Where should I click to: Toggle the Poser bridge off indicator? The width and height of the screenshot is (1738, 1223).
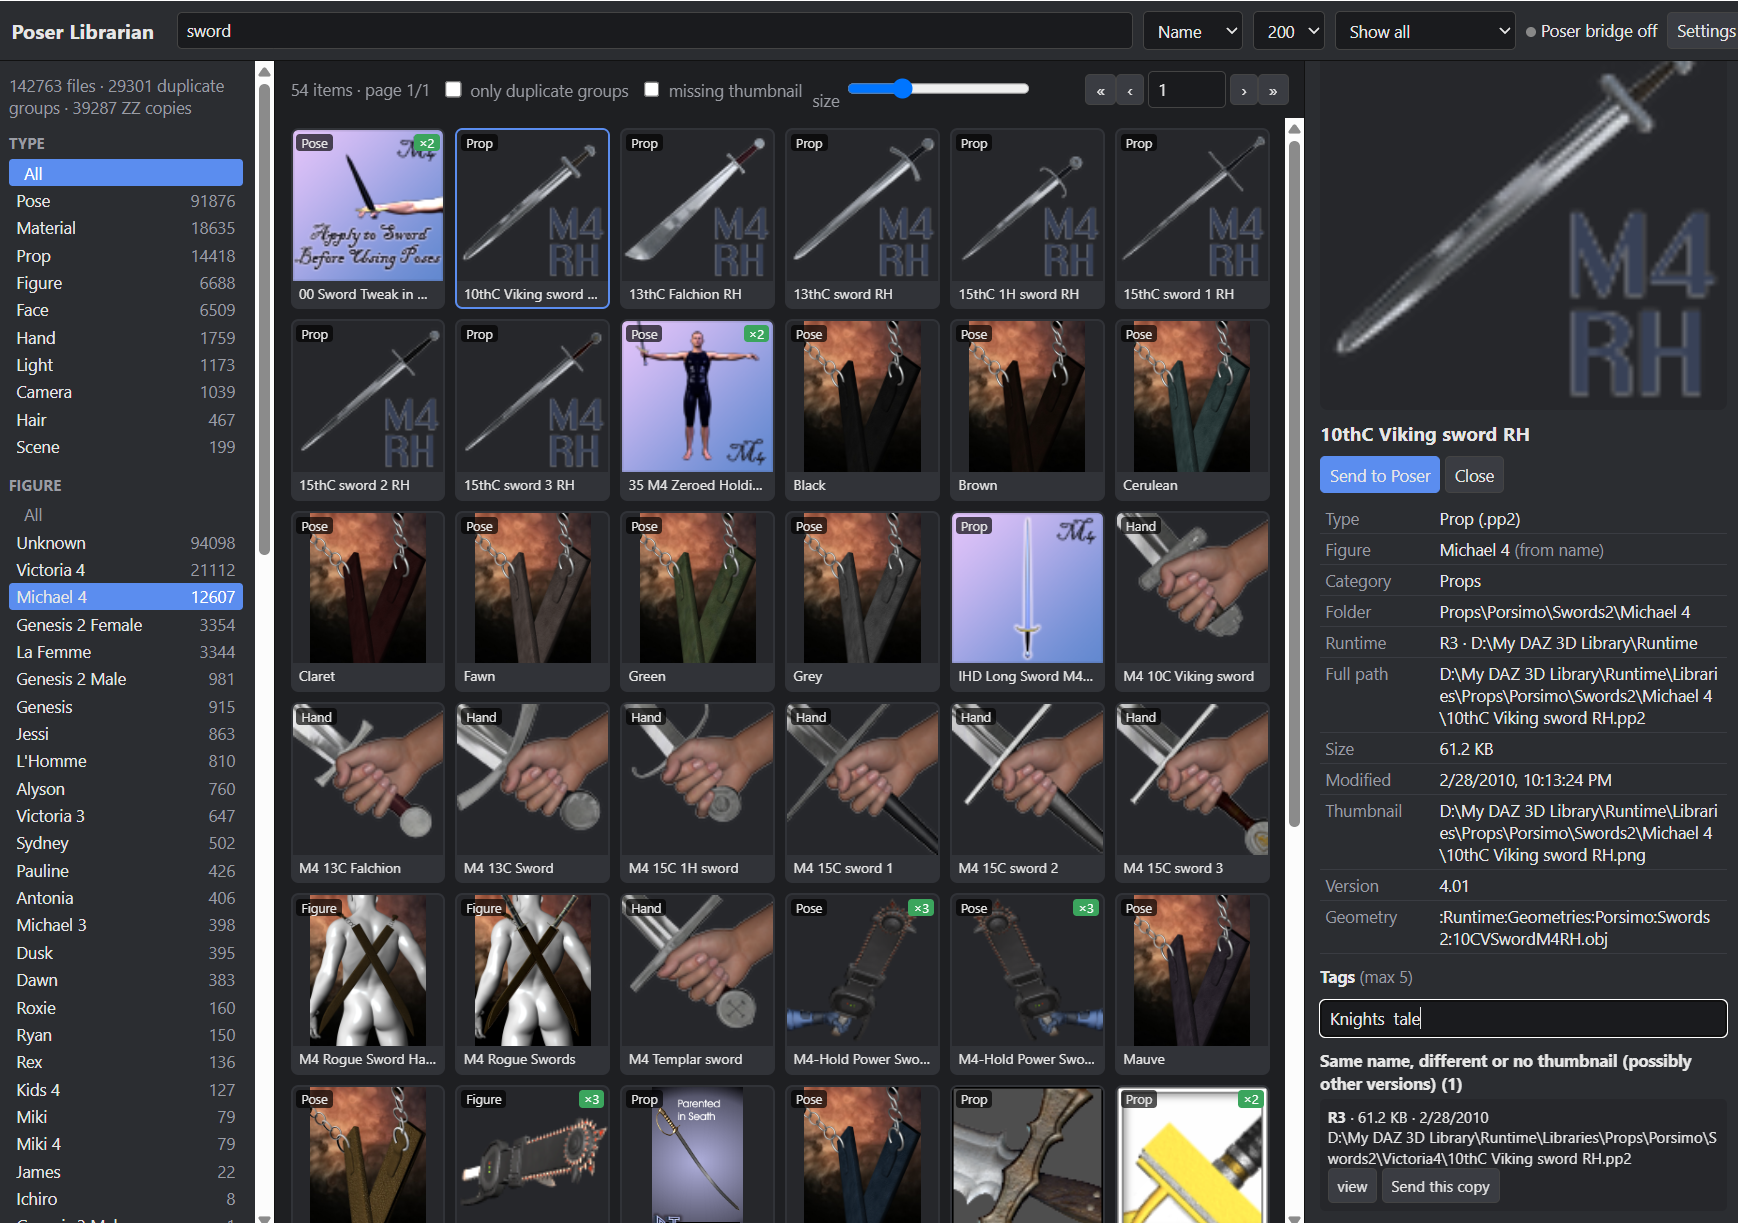point(1591,31)
